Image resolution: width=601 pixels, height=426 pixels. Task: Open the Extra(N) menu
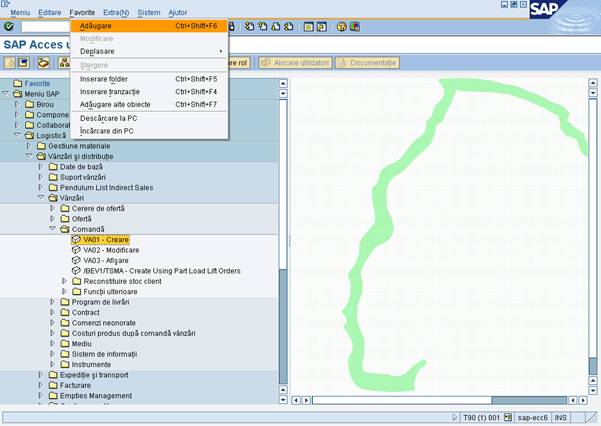(116, 13)
